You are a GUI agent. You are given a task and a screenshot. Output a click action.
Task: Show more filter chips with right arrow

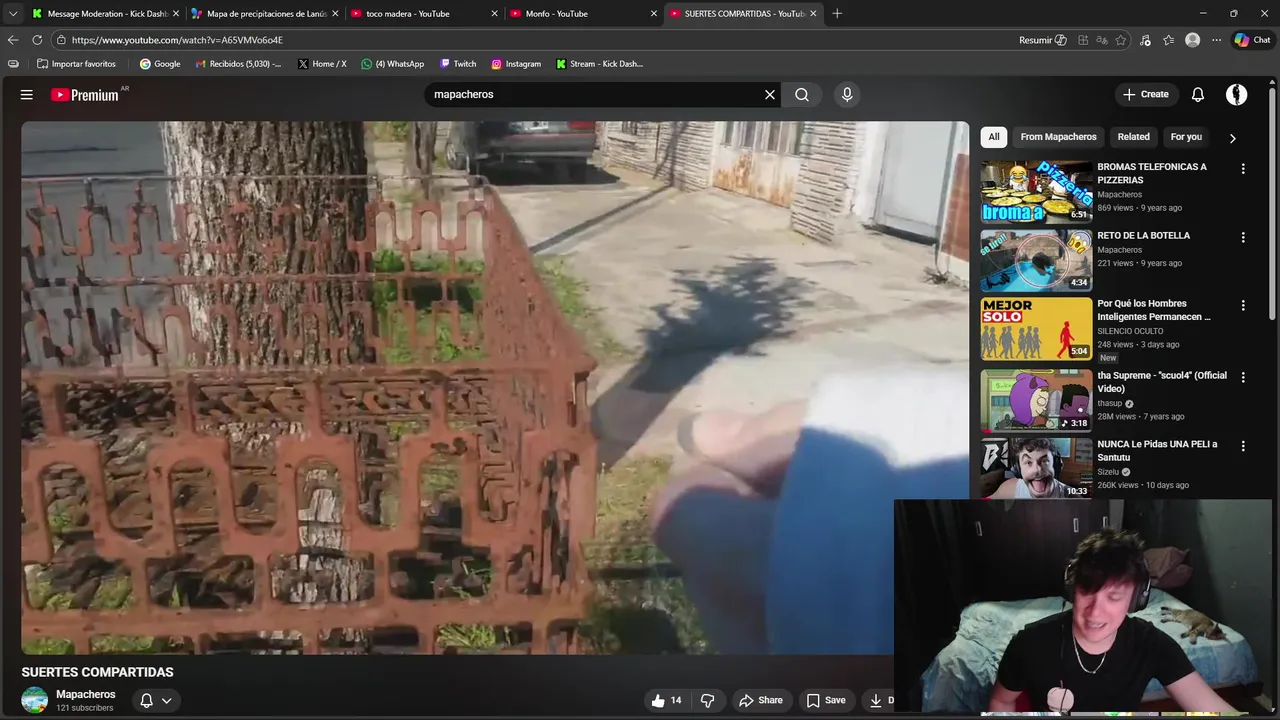coord(1232,138)
